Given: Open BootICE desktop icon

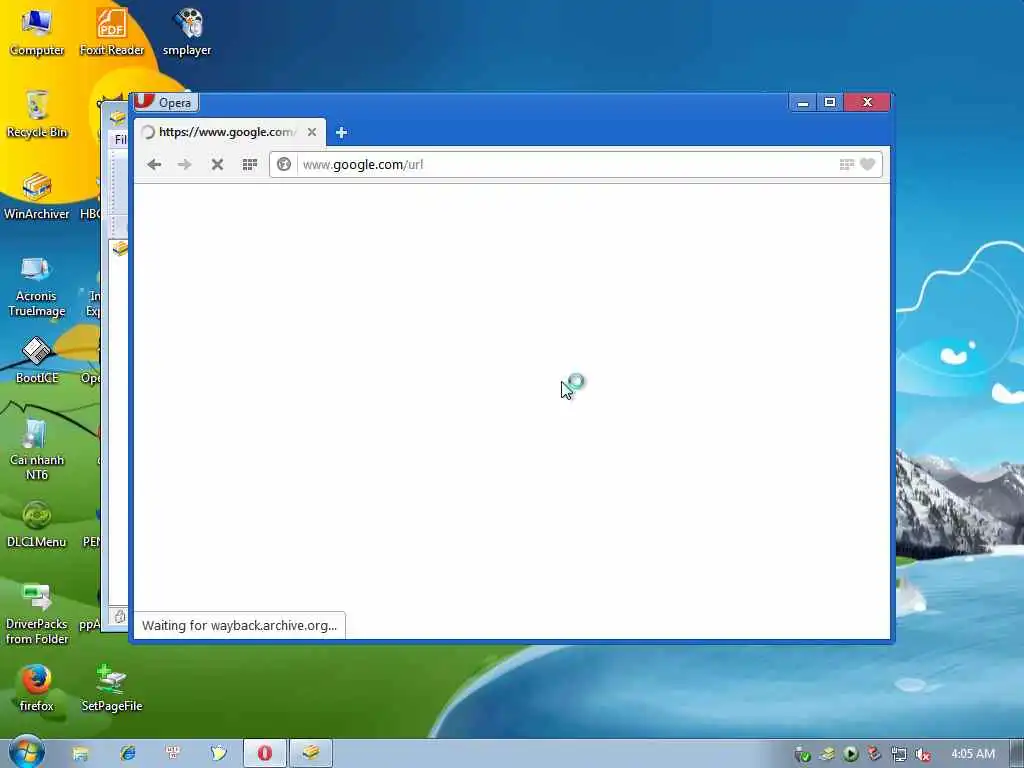Looking at the screenshot, I should point(37,360).
